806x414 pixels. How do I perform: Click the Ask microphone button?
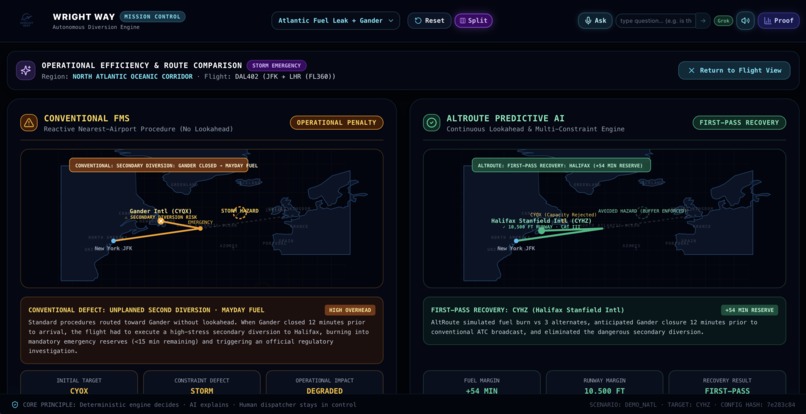click(x=595, y=21)
